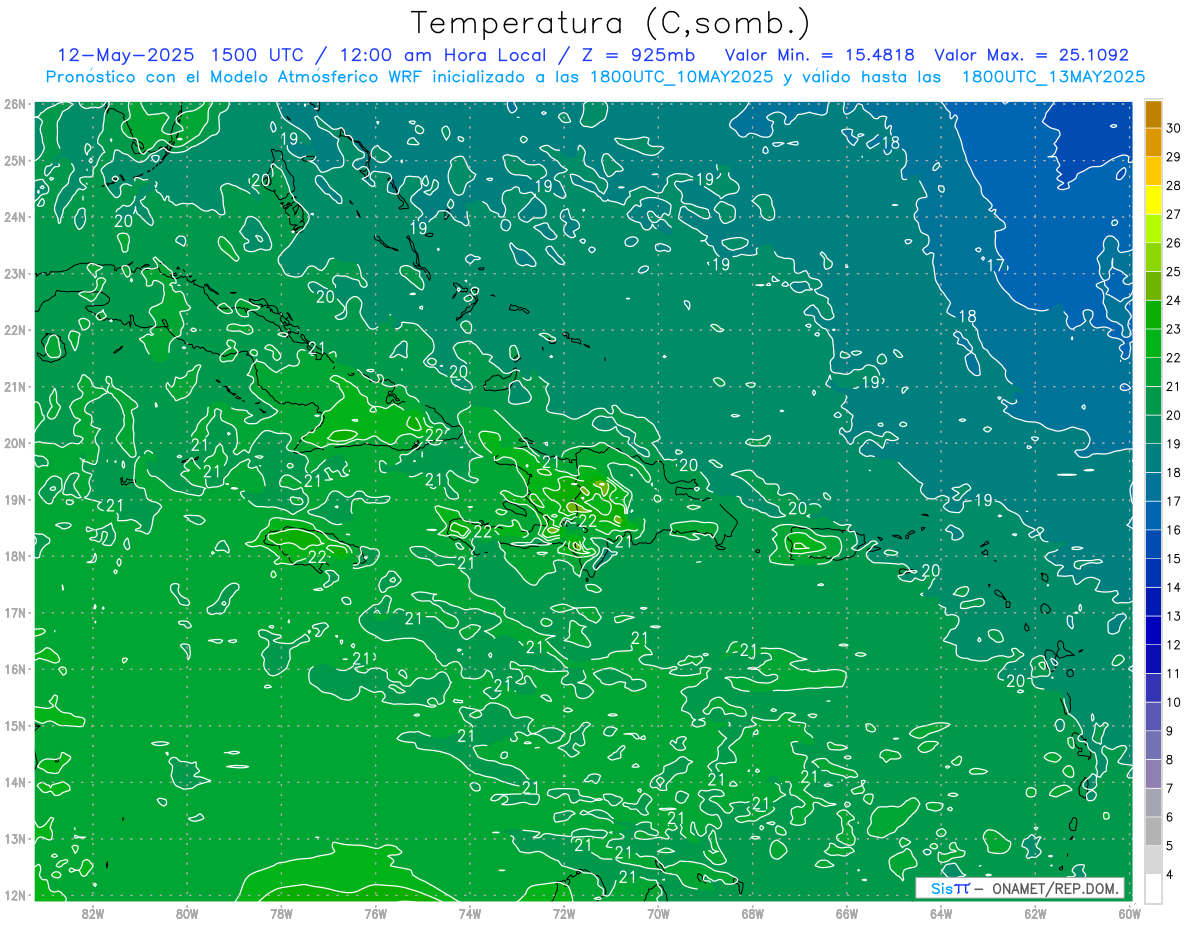Click legend value 10 on the color scale
Viewport: 1200px width, 927px height.
pos(1173,702)
